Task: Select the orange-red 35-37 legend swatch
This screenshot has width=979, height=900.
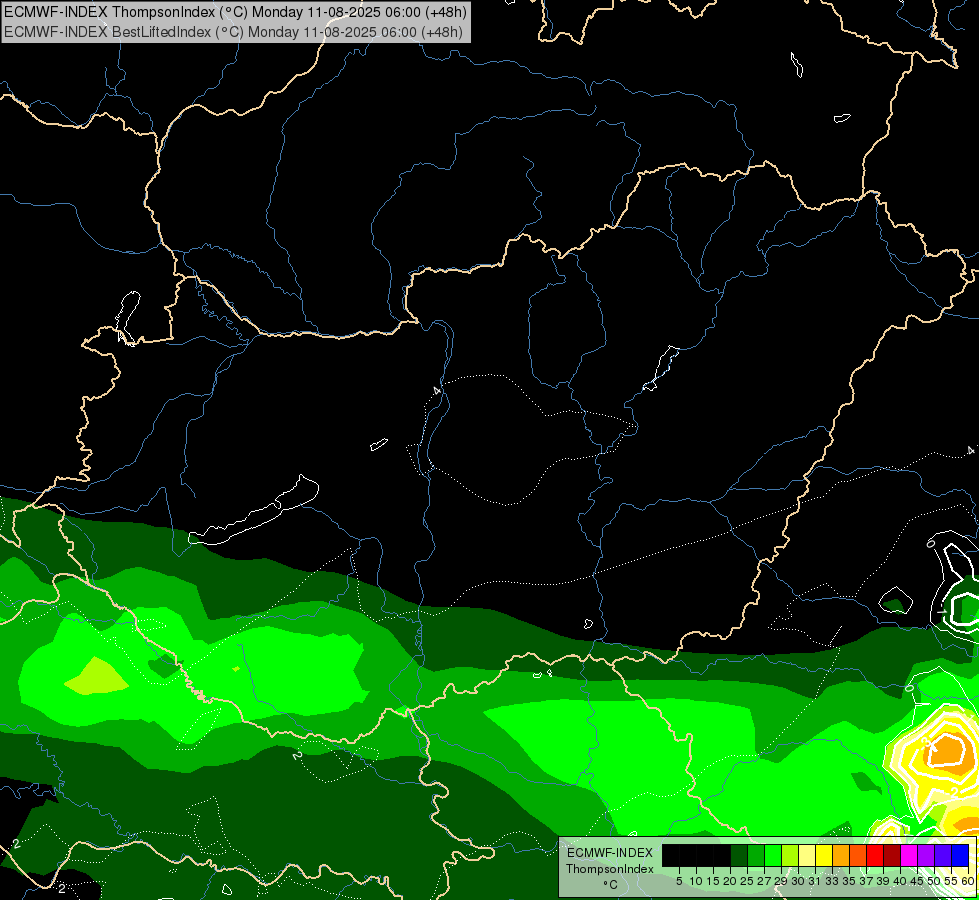Action: coord(858,855)
